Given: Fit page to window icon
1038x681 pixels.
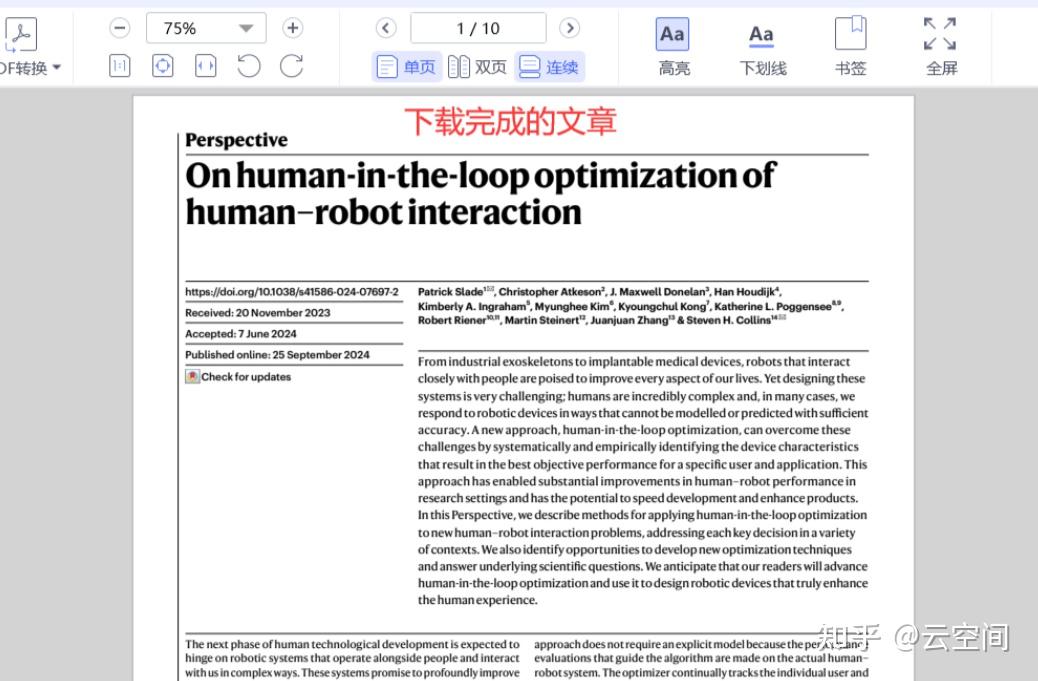Looking at the screenshot, I should [163, 66].
